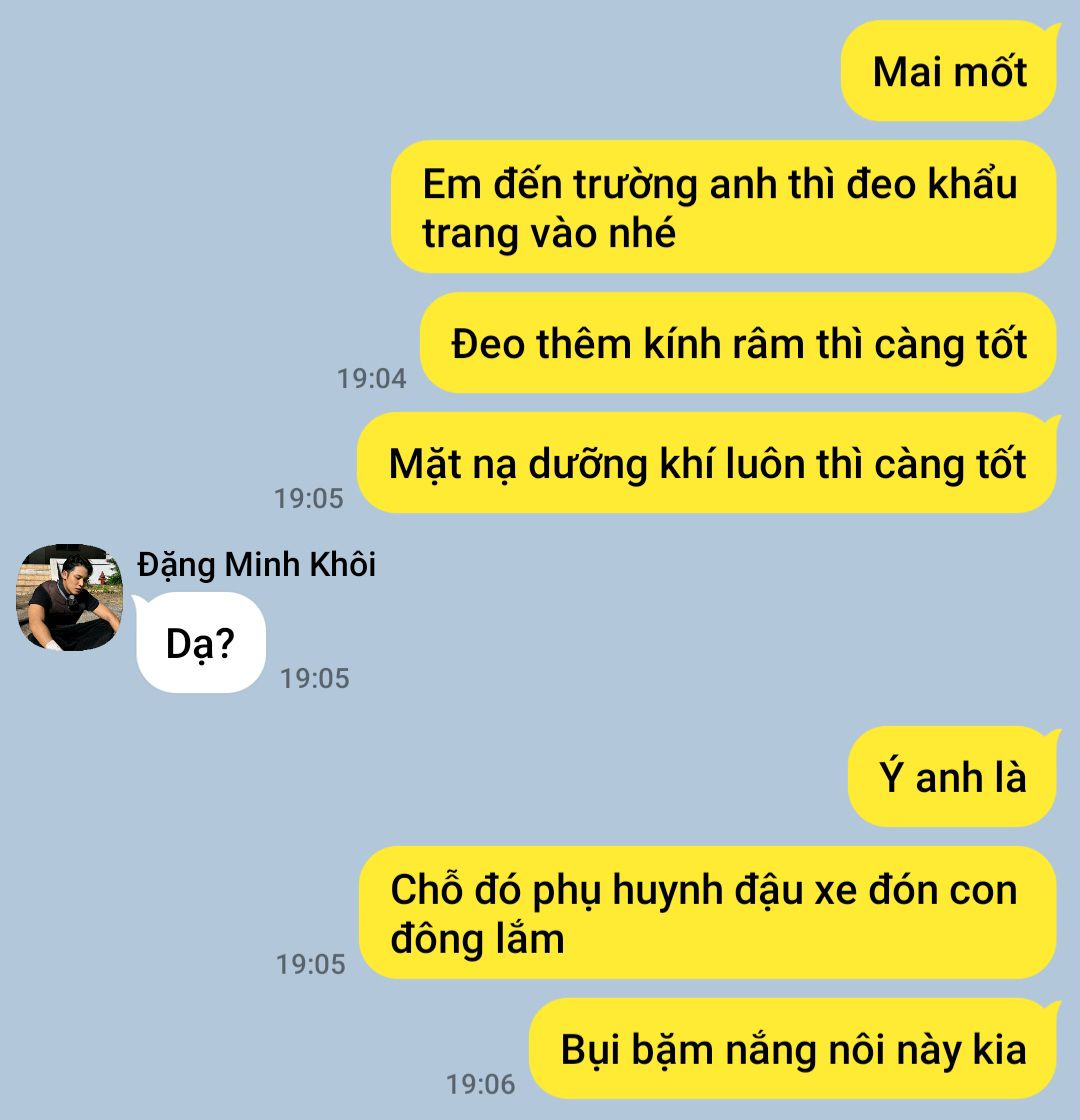The image size is (1080, 1120).
Task: Click the 19:05 timestamp beside 'Chỗ đó' message
Action: 311,964
